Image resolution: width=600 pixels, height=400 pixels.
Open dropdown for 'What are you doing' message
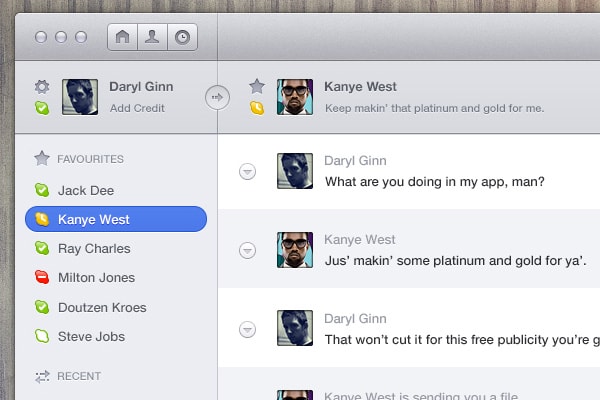pos(247,171)
